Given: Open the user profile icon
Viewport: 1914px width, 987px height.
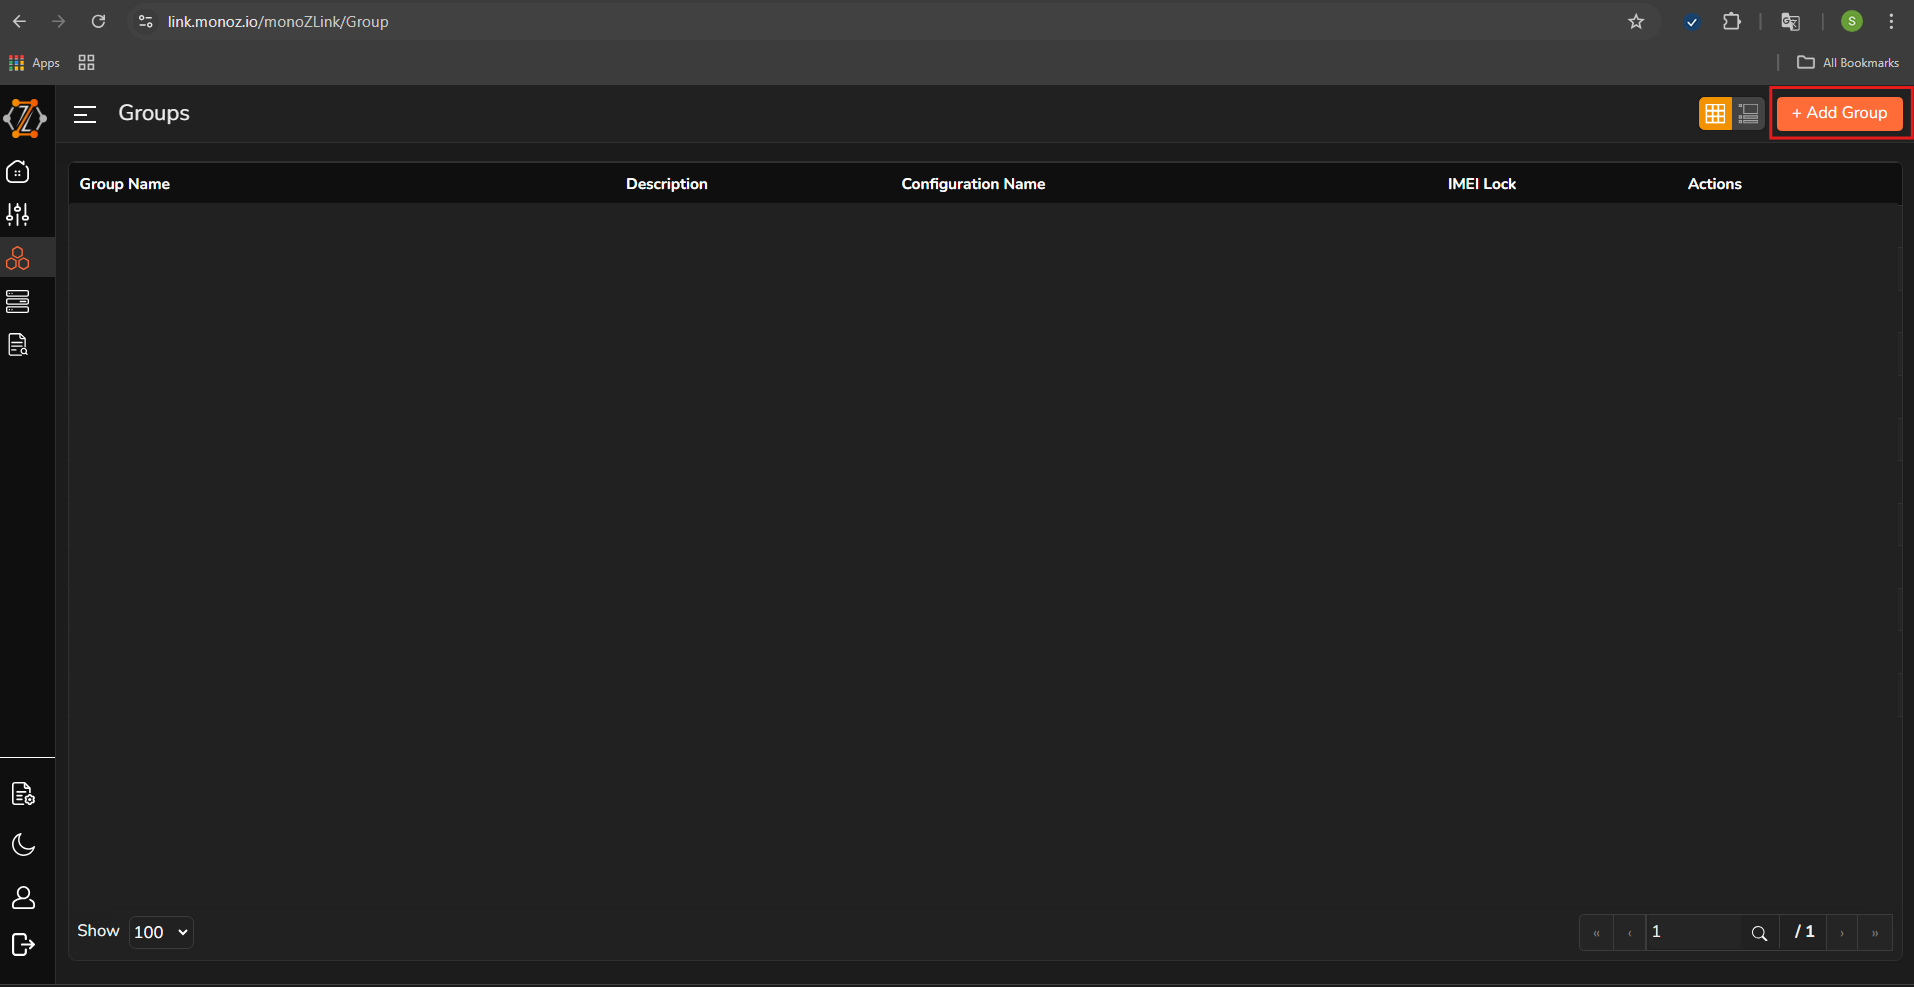Looking at the screenshot, I should click(x=23, y=898).
